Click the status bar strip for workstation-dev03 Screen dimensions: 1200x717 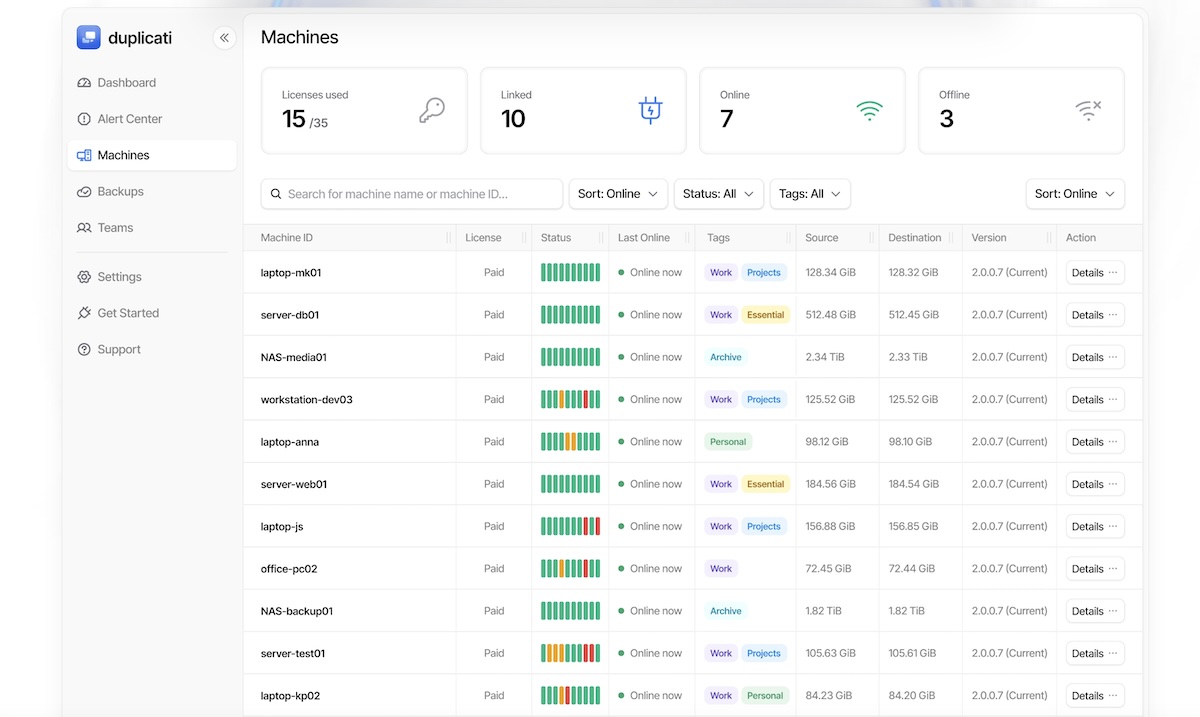coord(571,399)
